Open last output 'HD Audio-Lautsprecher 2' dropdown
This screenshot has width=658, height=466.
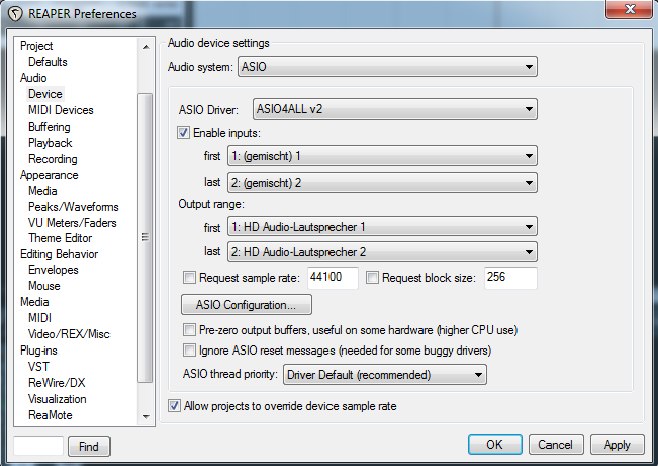pyautogui.click(x=382, y=252)
